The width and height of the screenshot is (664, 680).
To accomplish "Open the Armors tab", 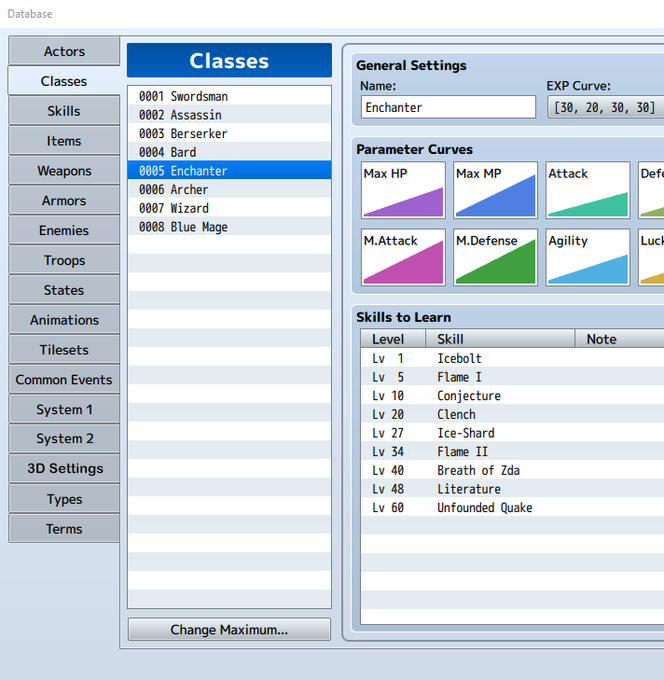I will (64, 201).
